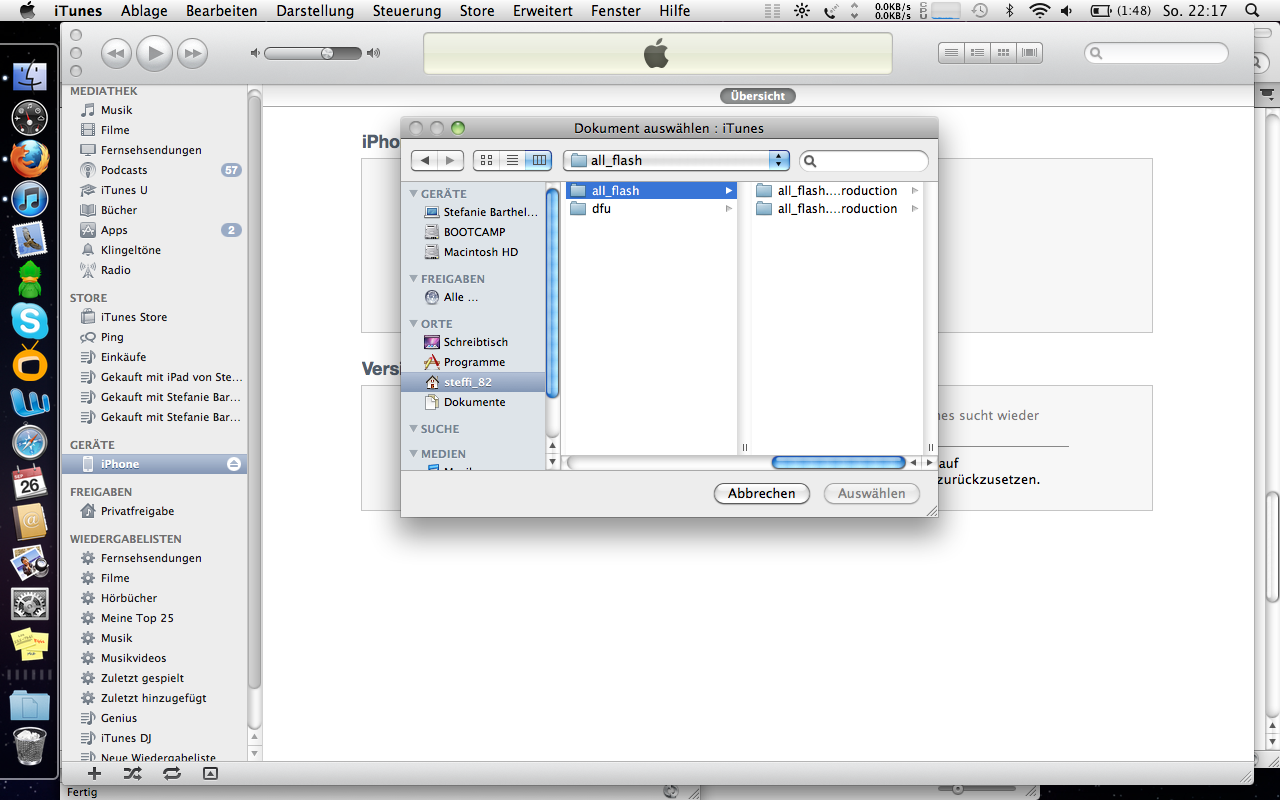Collapse the GERÄTE section in dialog

pos(414,194)
